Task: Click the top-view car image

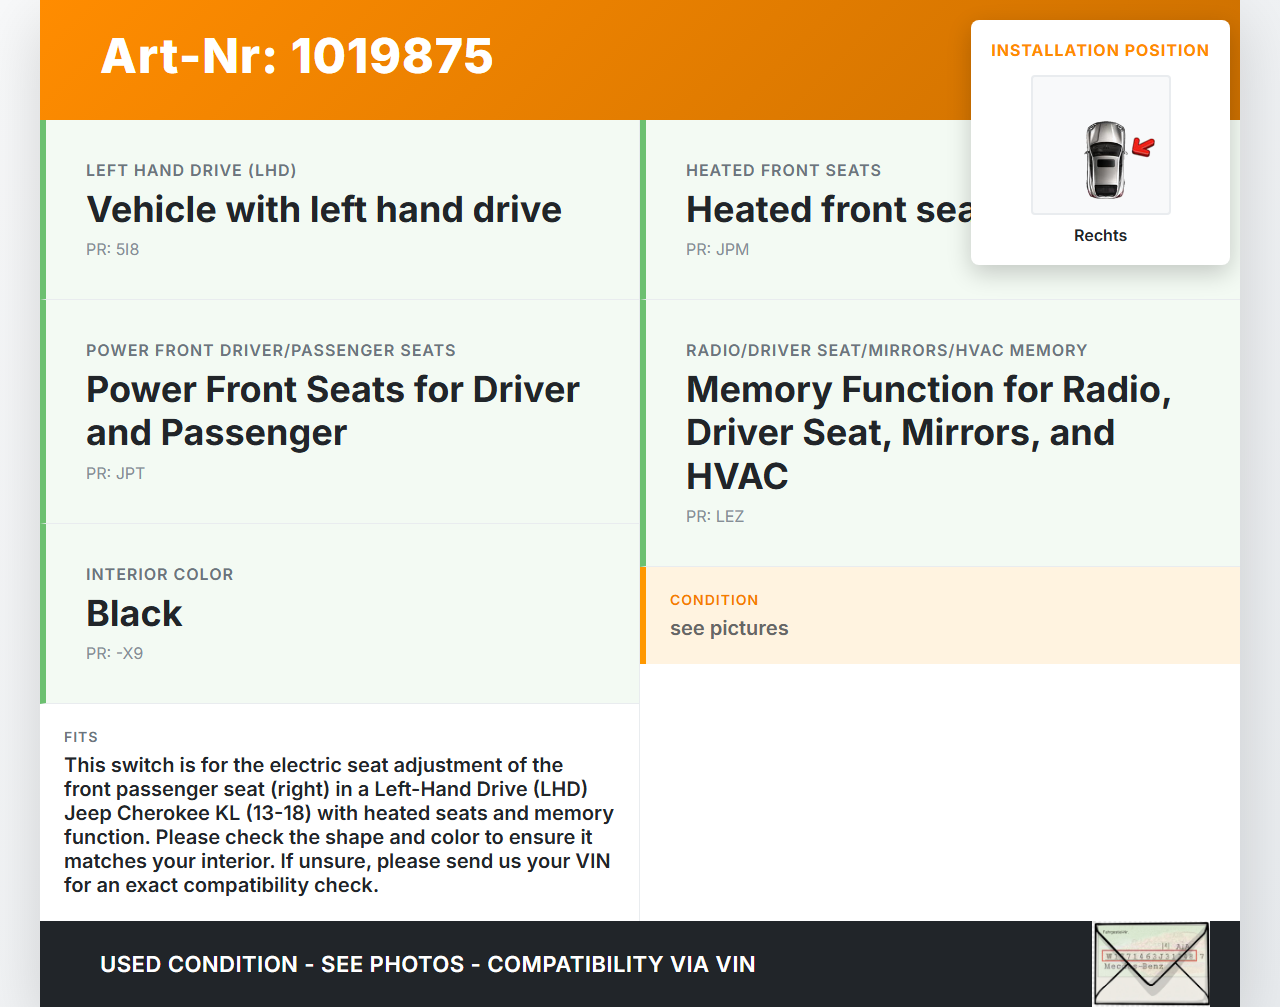Action: coord(1105,159)
